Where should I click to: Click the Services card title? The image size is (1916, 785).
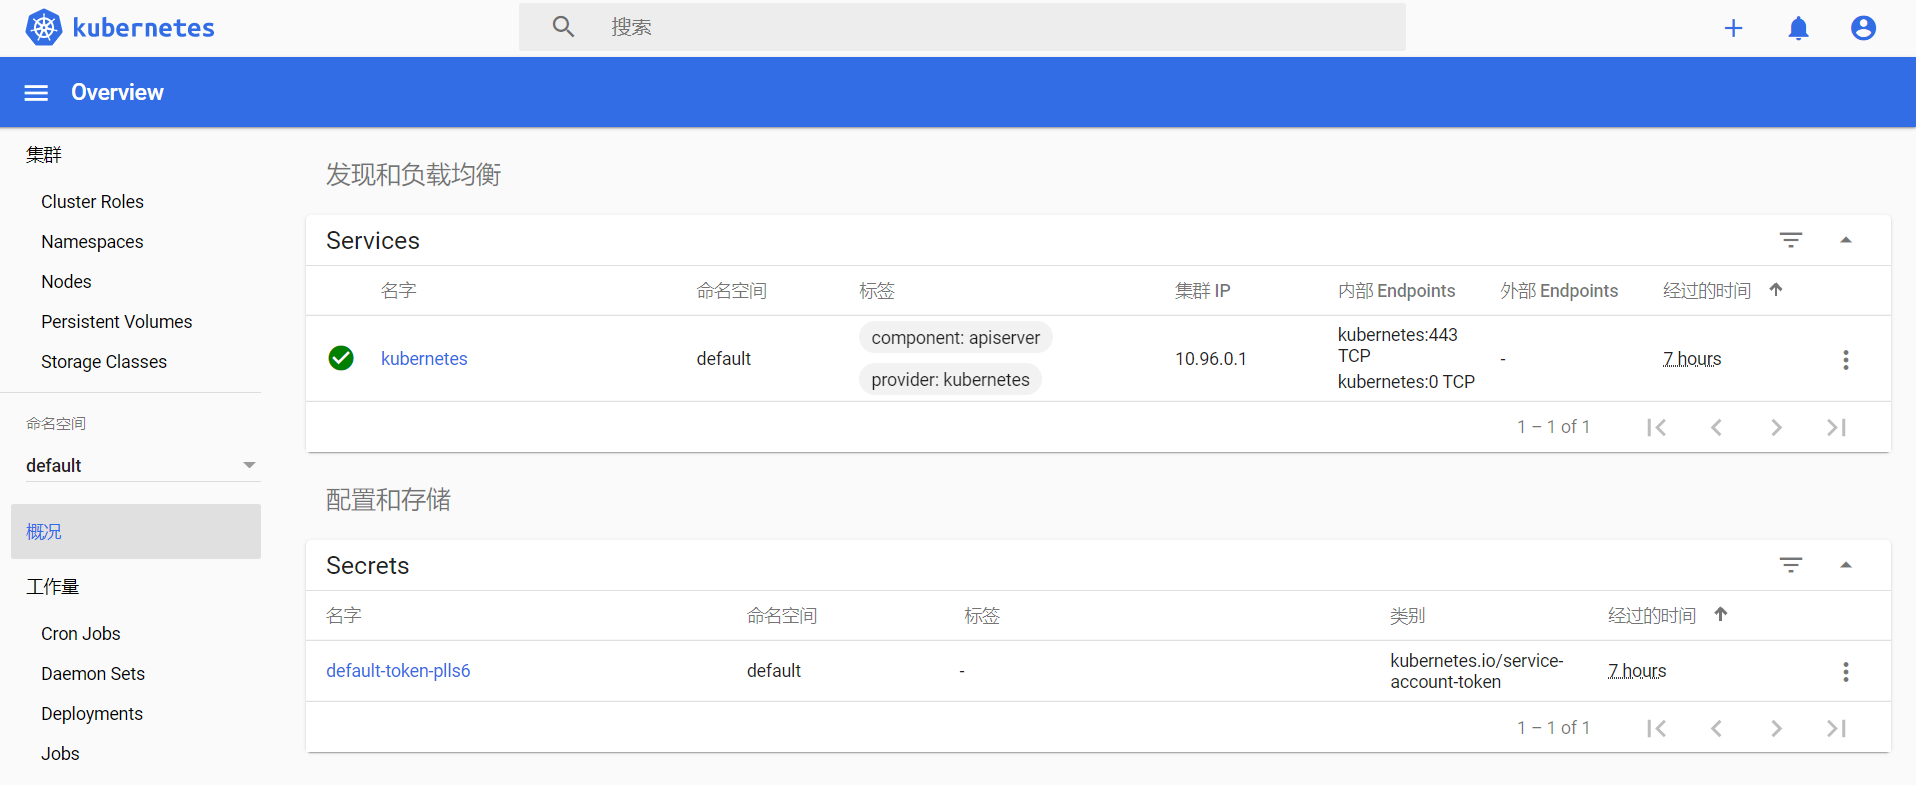[x=372, y=241]
